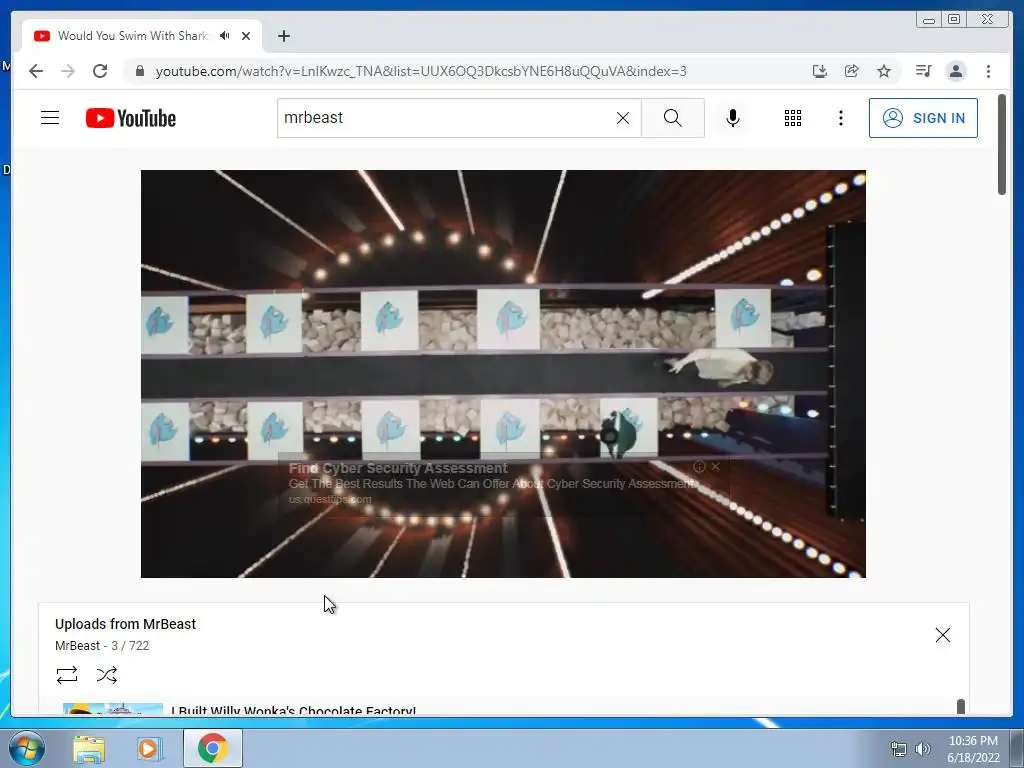This screenshot has height=768, width=1024.
Task: Launch Windows Media Player from taskbar
Action: point(149,748)
